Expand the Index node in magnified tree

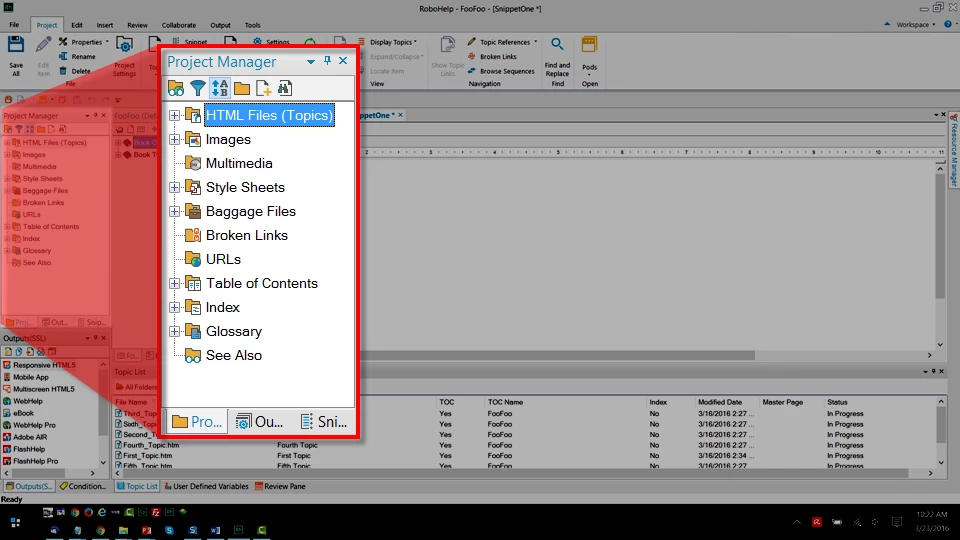click(174, 307)
